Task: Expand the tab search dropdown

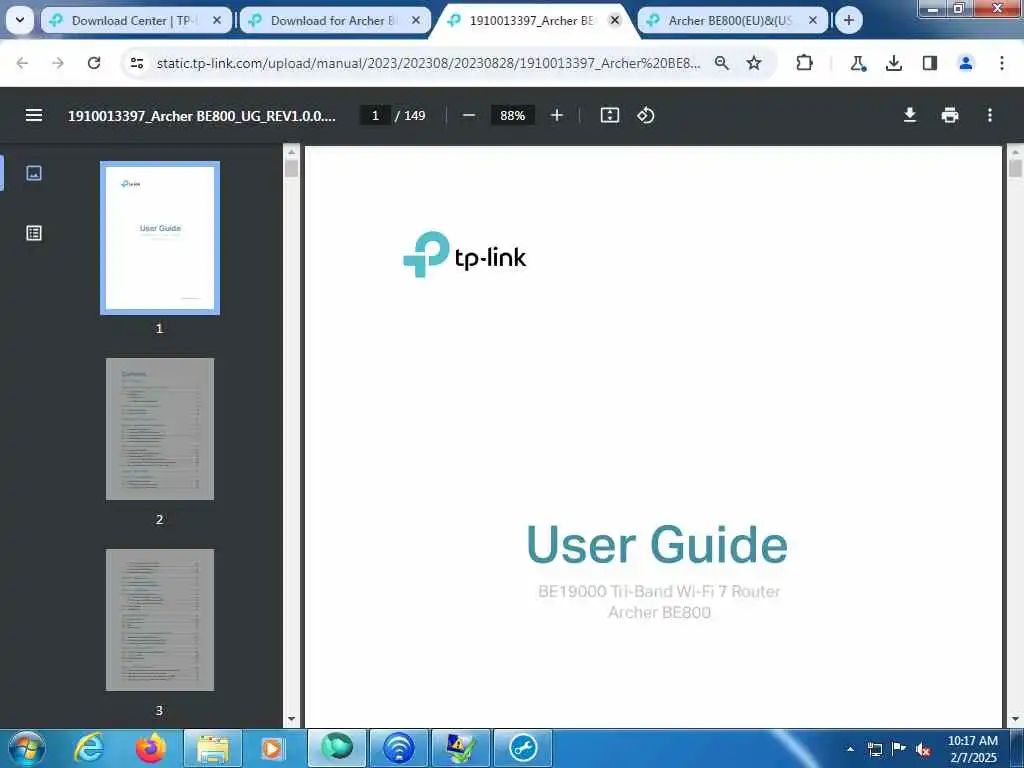Action: tap(20, 20)
